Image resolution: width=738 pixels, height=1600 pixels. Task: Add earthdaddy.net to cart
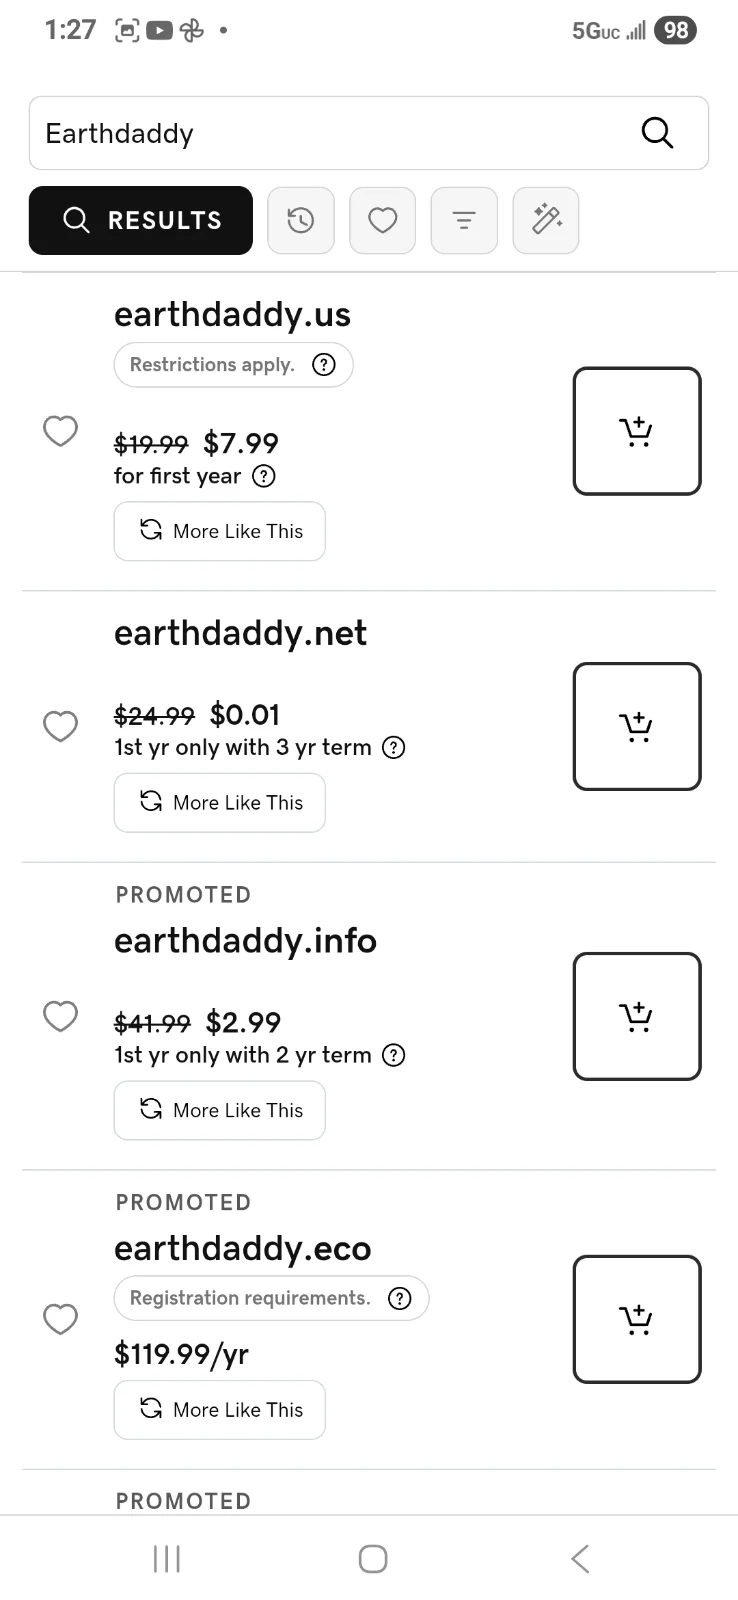click(637, 726)
